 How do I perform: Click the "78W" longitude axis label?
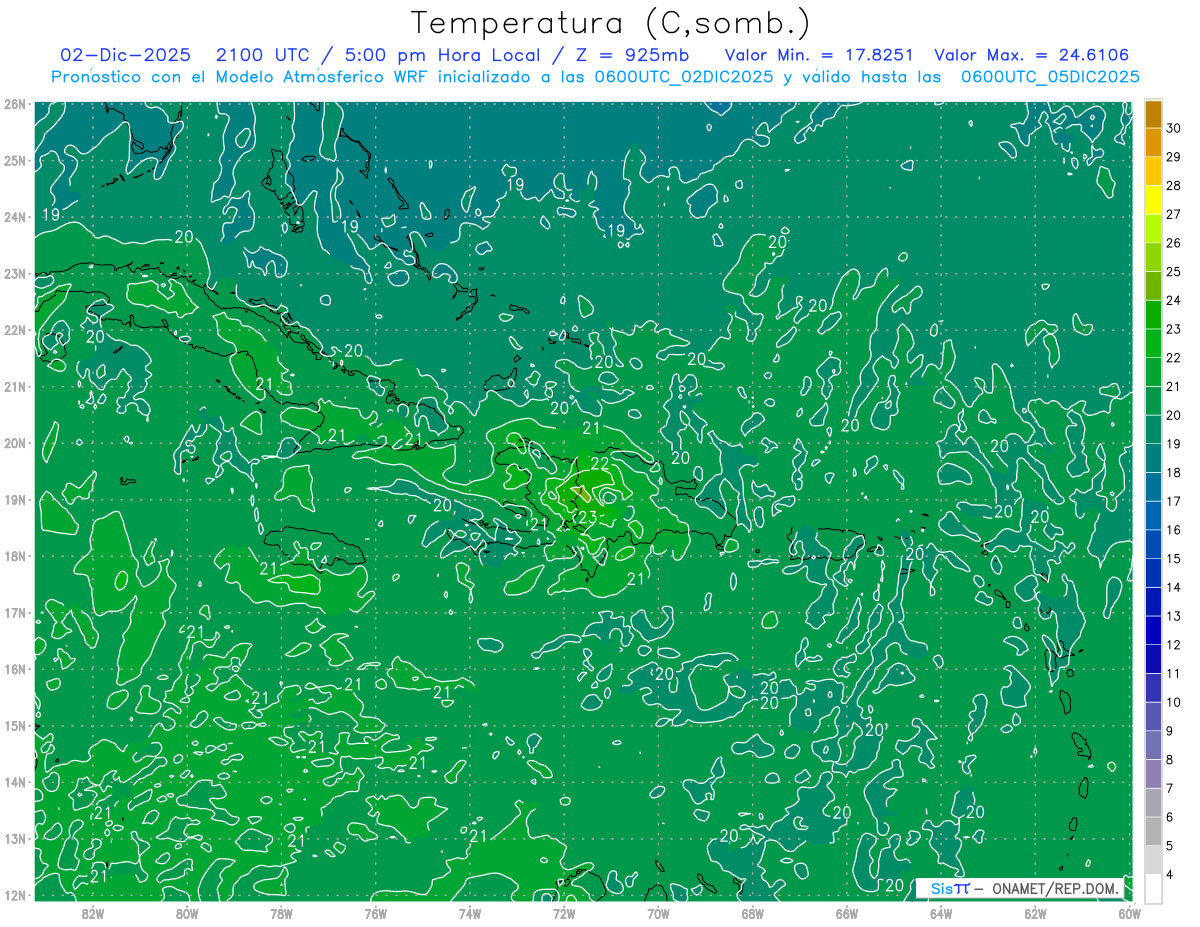(x=281, y=913)
